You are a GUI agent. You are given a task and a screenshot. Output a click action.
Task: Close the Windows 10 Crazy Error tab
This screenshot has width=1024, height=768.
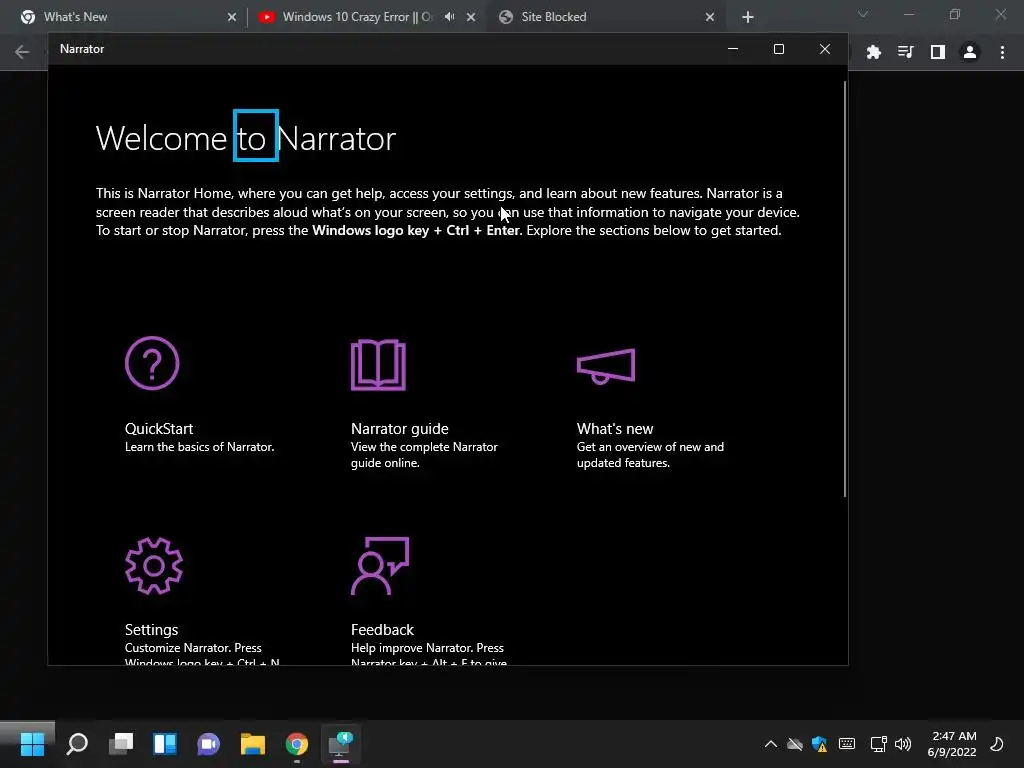[x=471, y=17]
